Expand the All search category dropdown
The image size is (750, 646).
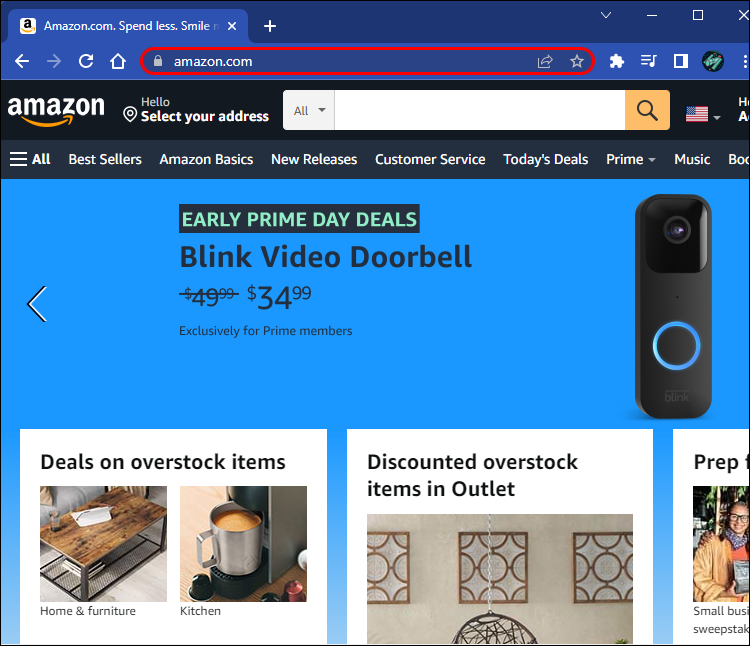click(x=309, y=110)
